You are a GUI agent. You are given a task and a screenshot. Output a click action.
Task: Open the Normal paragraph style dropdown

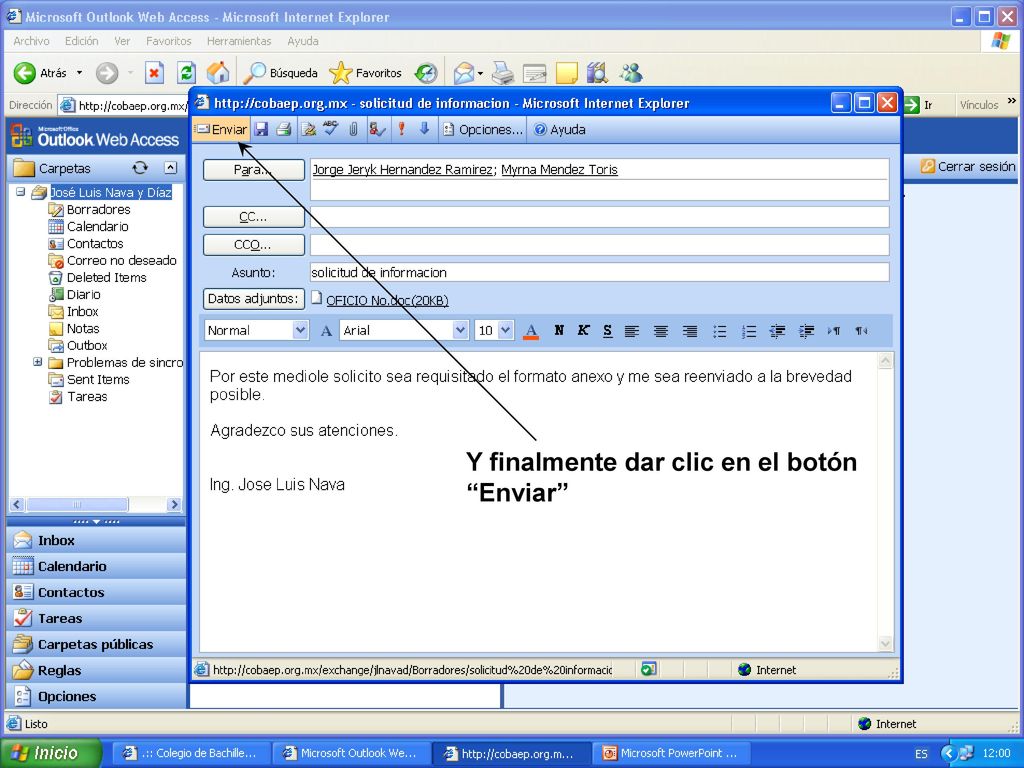pyautogui.click(x=300, y=330)
